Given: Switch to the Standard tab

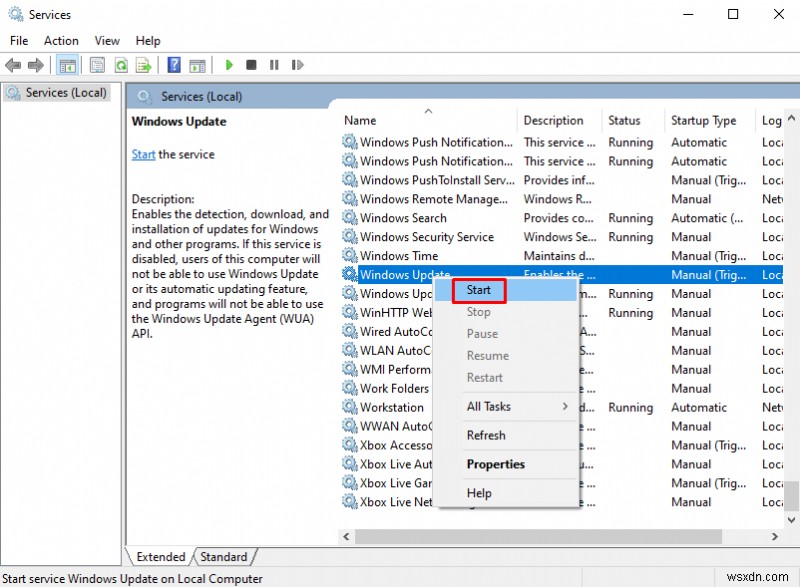Looking at the screenshot, I should click(x=223, y=556).
